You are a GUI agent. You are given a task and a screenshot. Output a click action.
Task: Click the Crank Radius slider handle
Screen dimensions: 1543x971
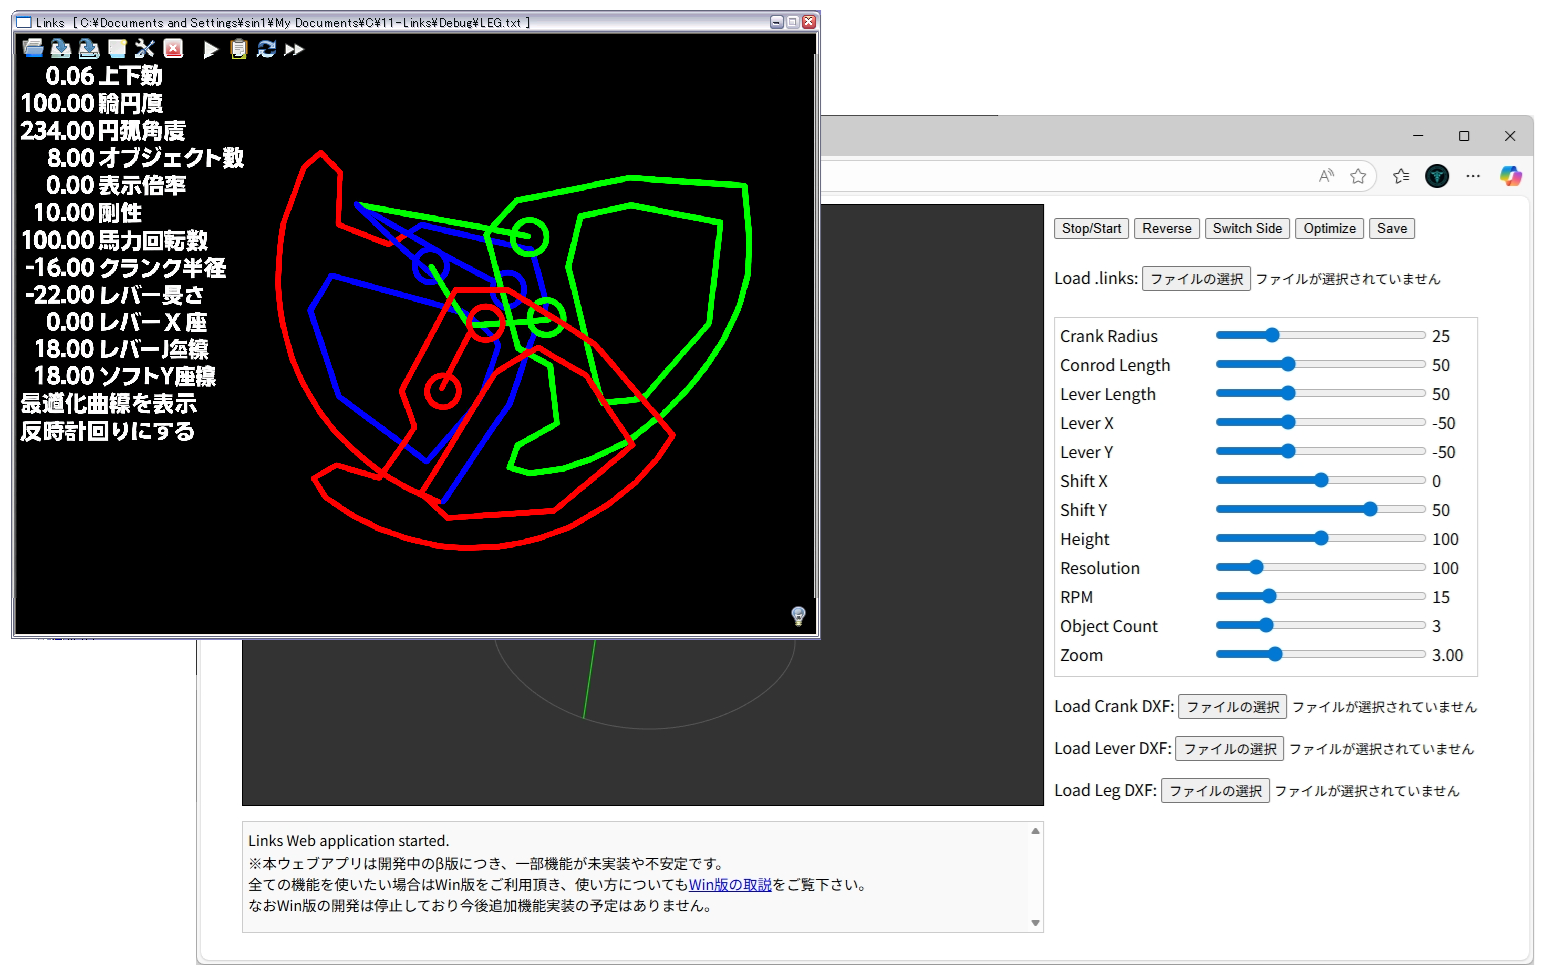click(x=1272, y=336)
